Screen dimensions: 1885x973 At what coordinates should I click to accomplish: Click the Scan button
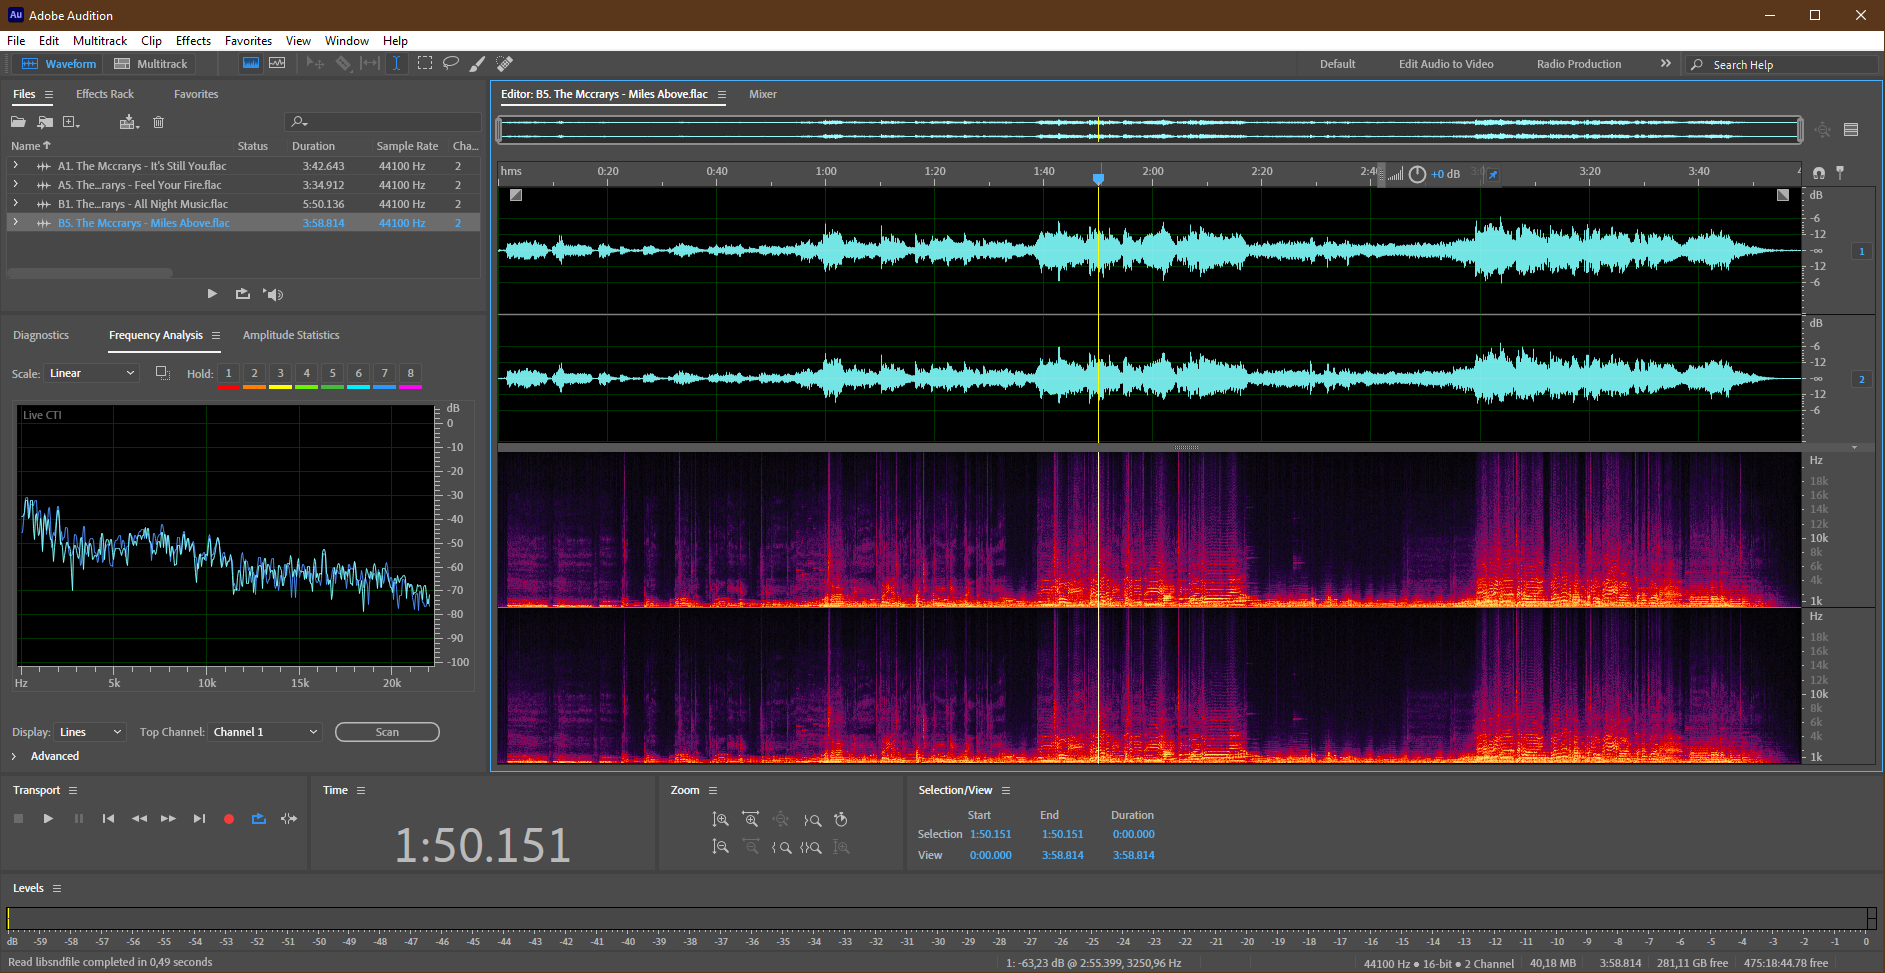pos(387,732)
